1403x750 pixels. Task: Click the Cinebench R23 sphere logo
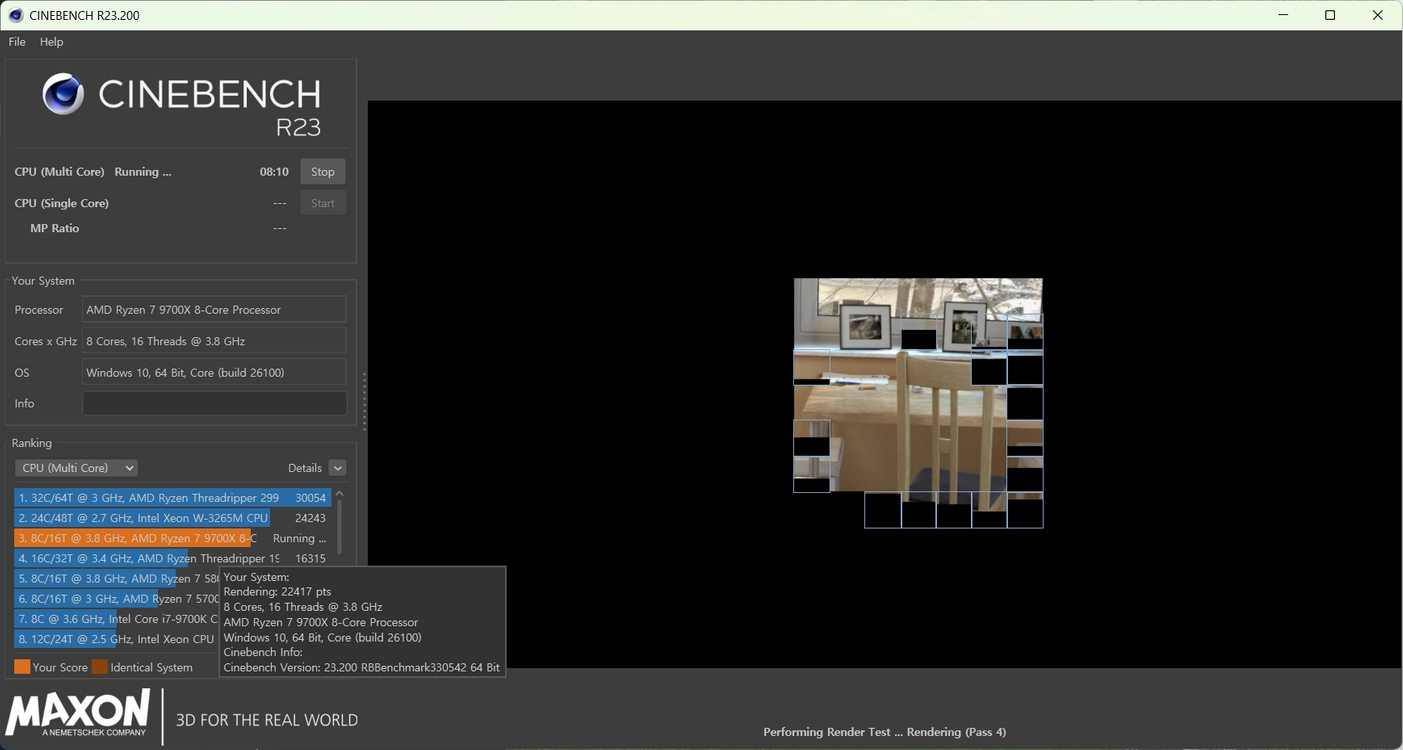[63, 94]
